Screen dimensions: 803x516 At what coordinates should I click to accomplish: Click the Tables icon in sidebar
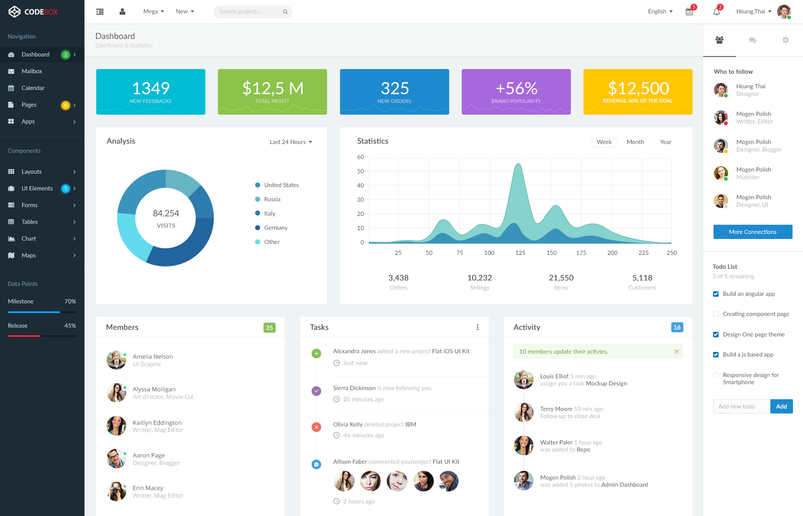(x=11, y=222)
